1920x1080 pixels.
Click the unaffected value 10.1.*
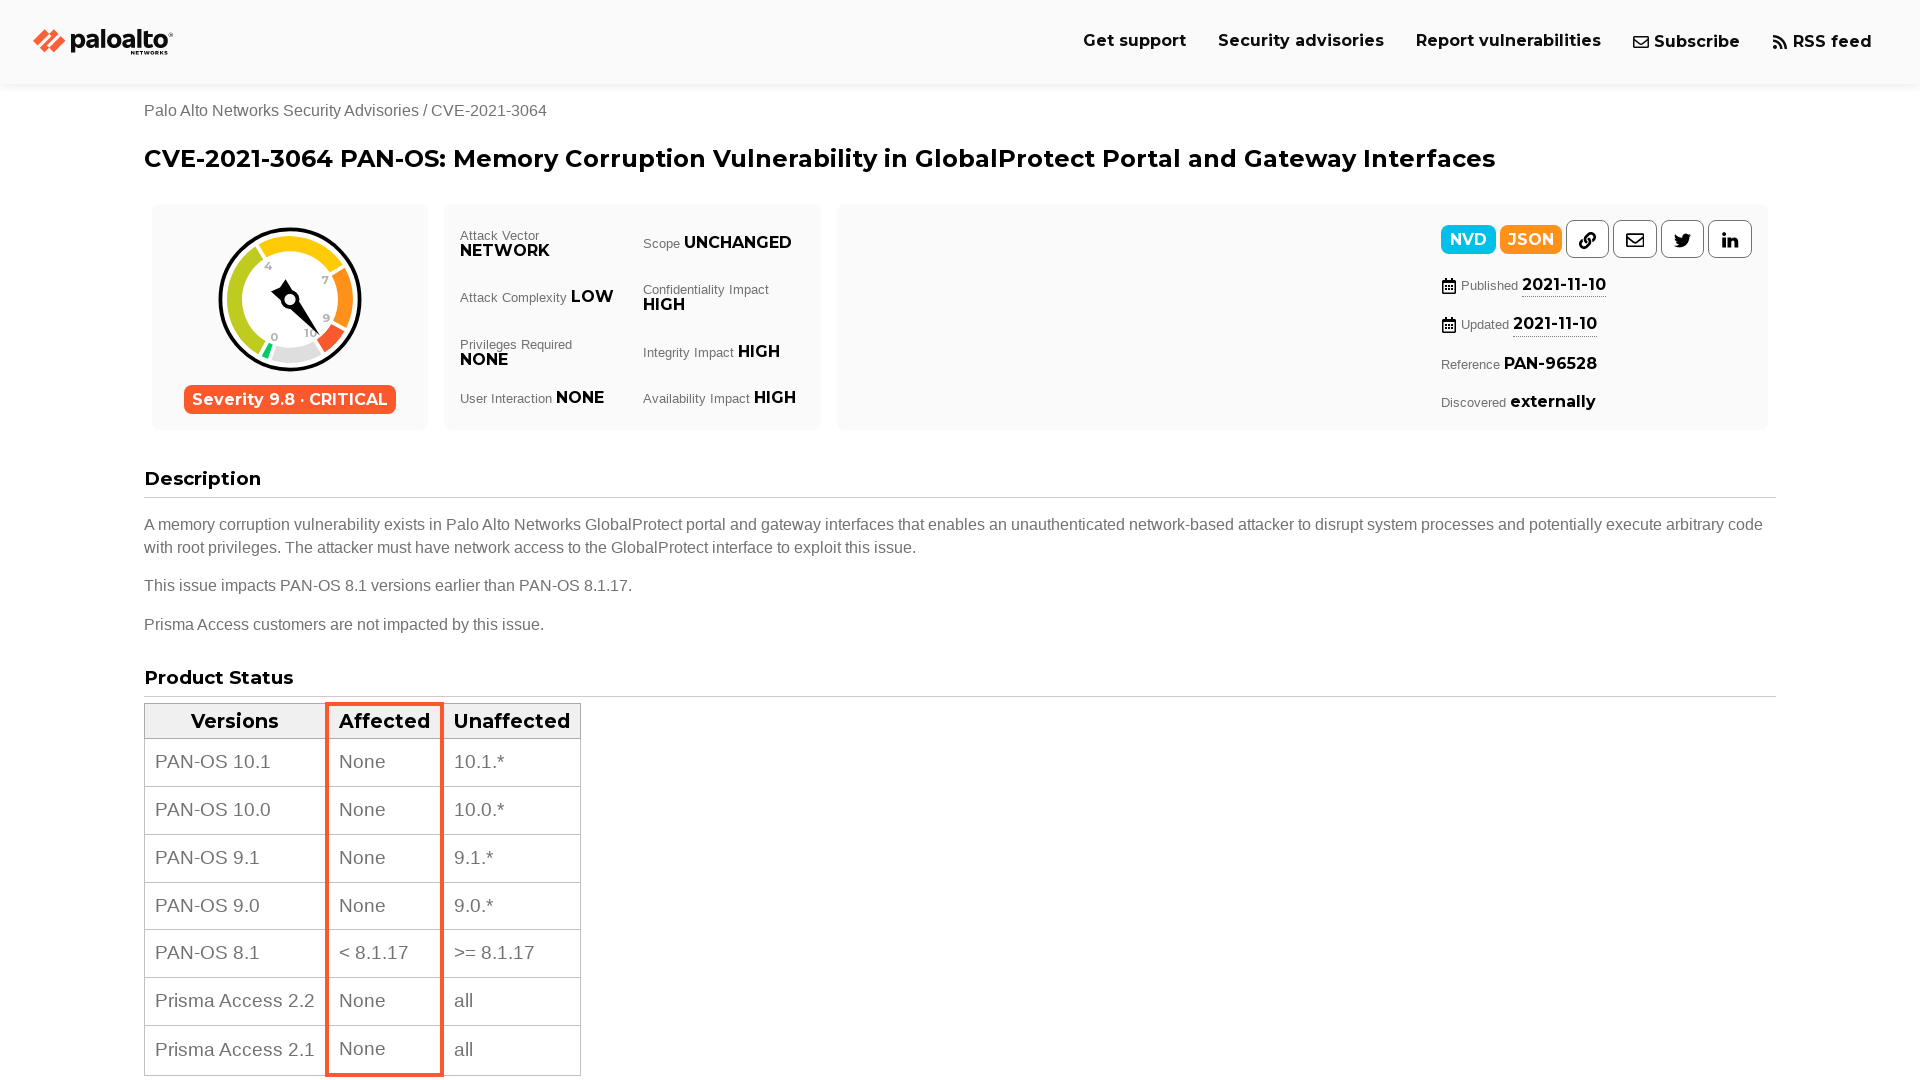(x=479, y=762)
